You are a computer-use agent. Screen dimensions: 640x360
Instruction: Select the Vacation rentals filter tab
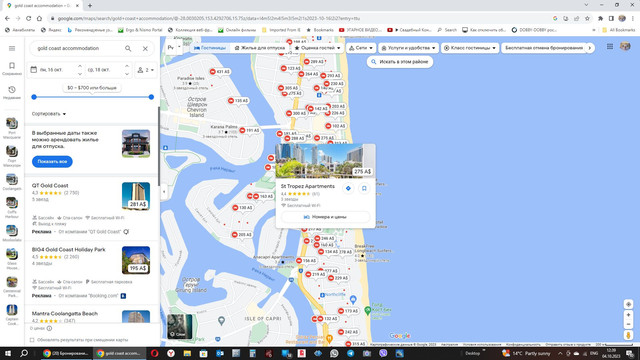pyautogui.click(x=260, y=48)
